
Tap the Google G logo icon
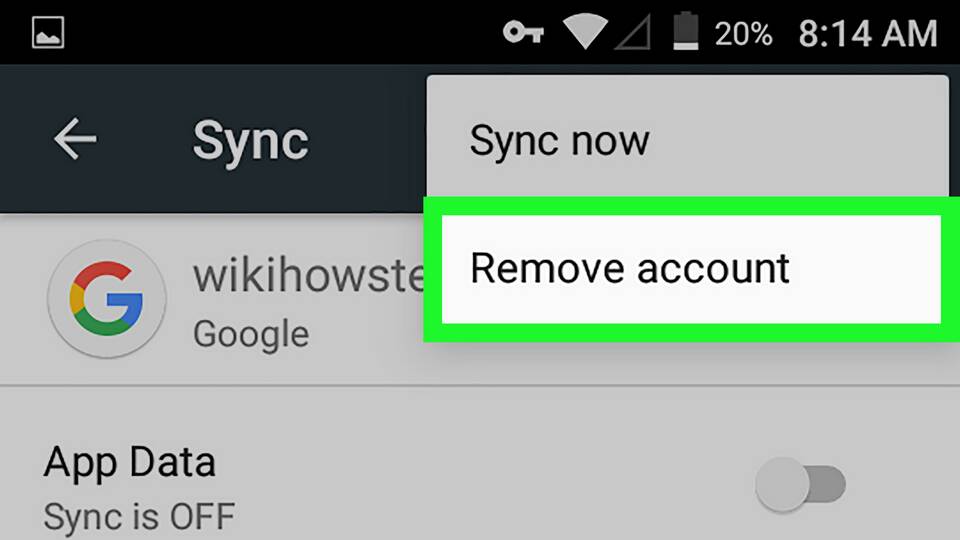point(107,299)
